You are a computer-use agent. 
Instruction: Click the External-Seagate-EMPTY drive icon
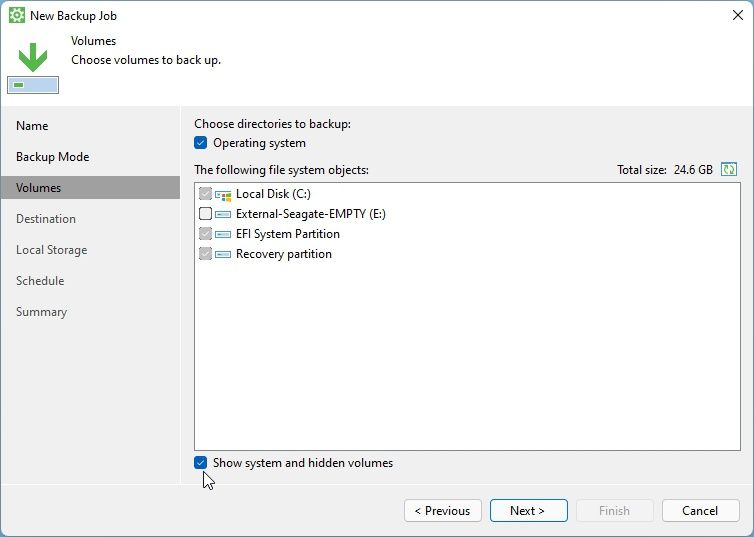(223, 214)
